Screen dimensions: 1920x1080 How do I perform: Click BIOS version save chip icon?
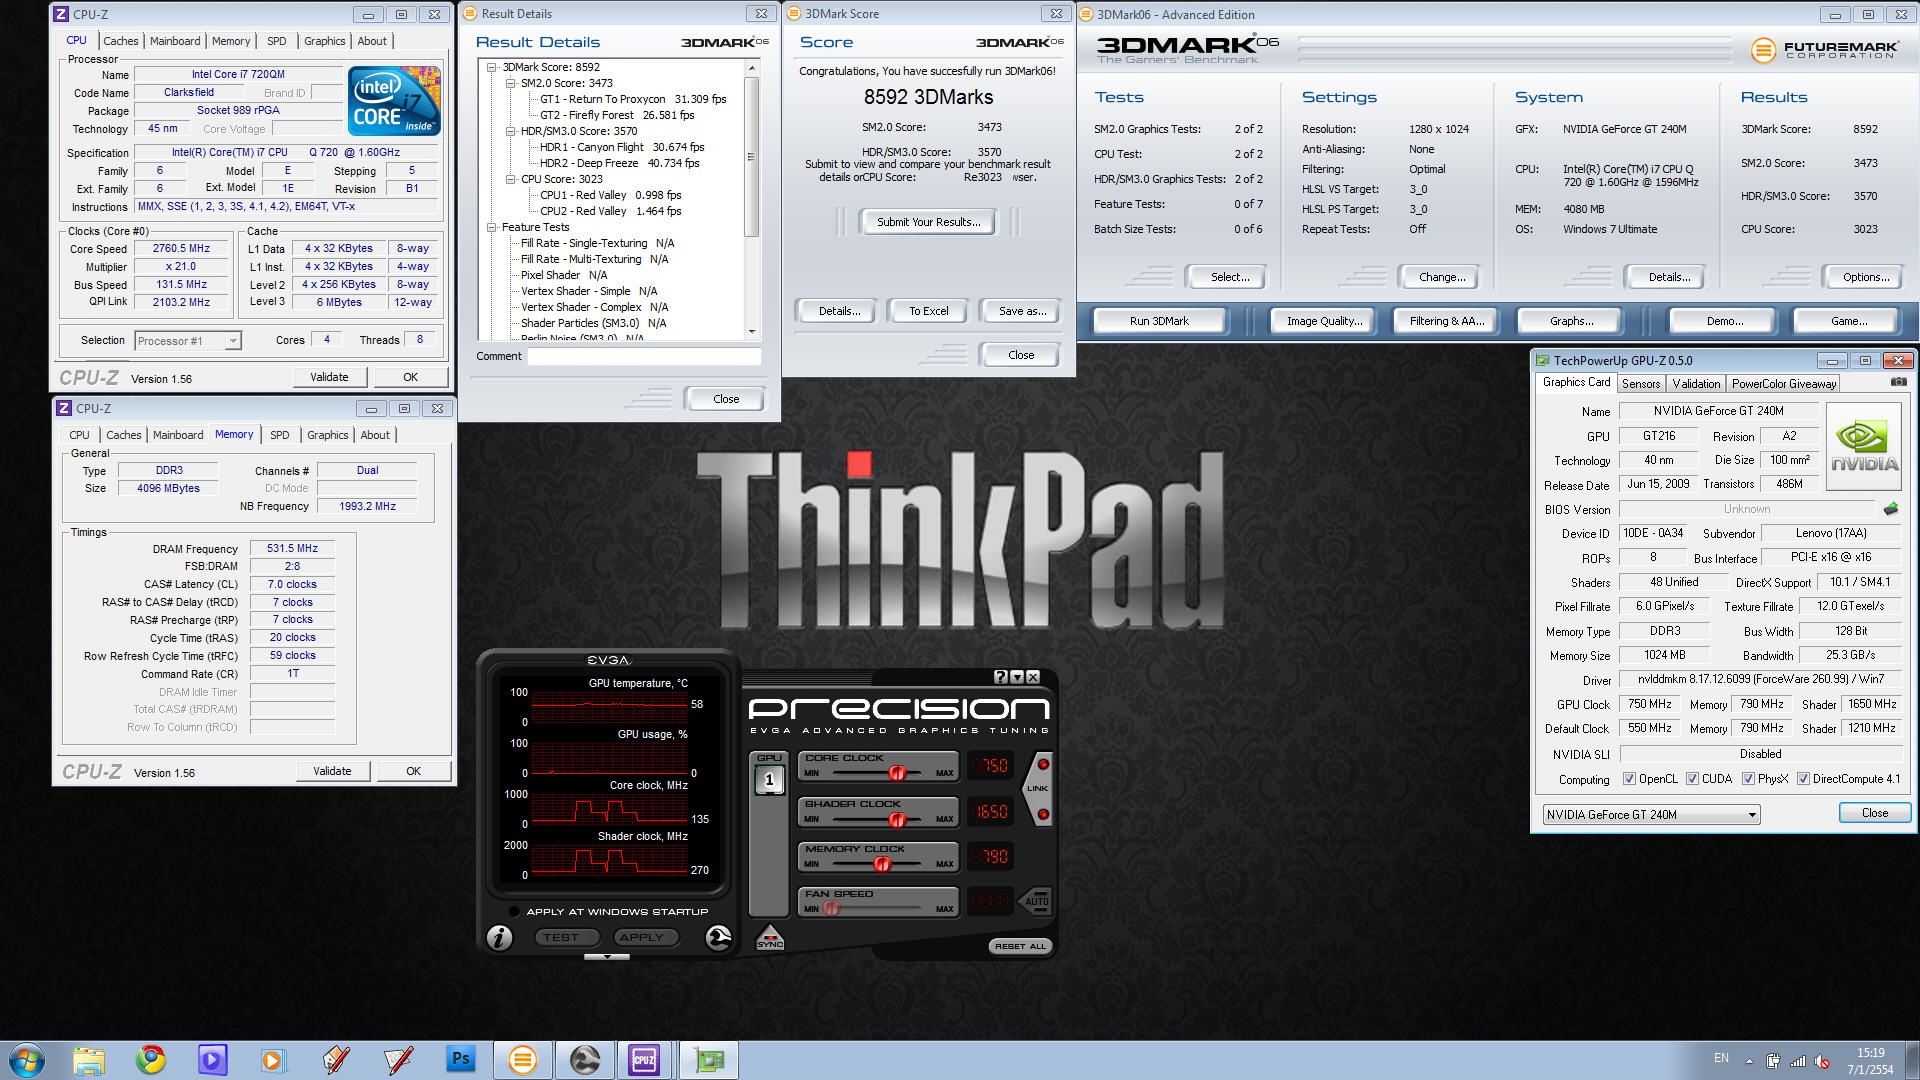(x=1890, y=509)
